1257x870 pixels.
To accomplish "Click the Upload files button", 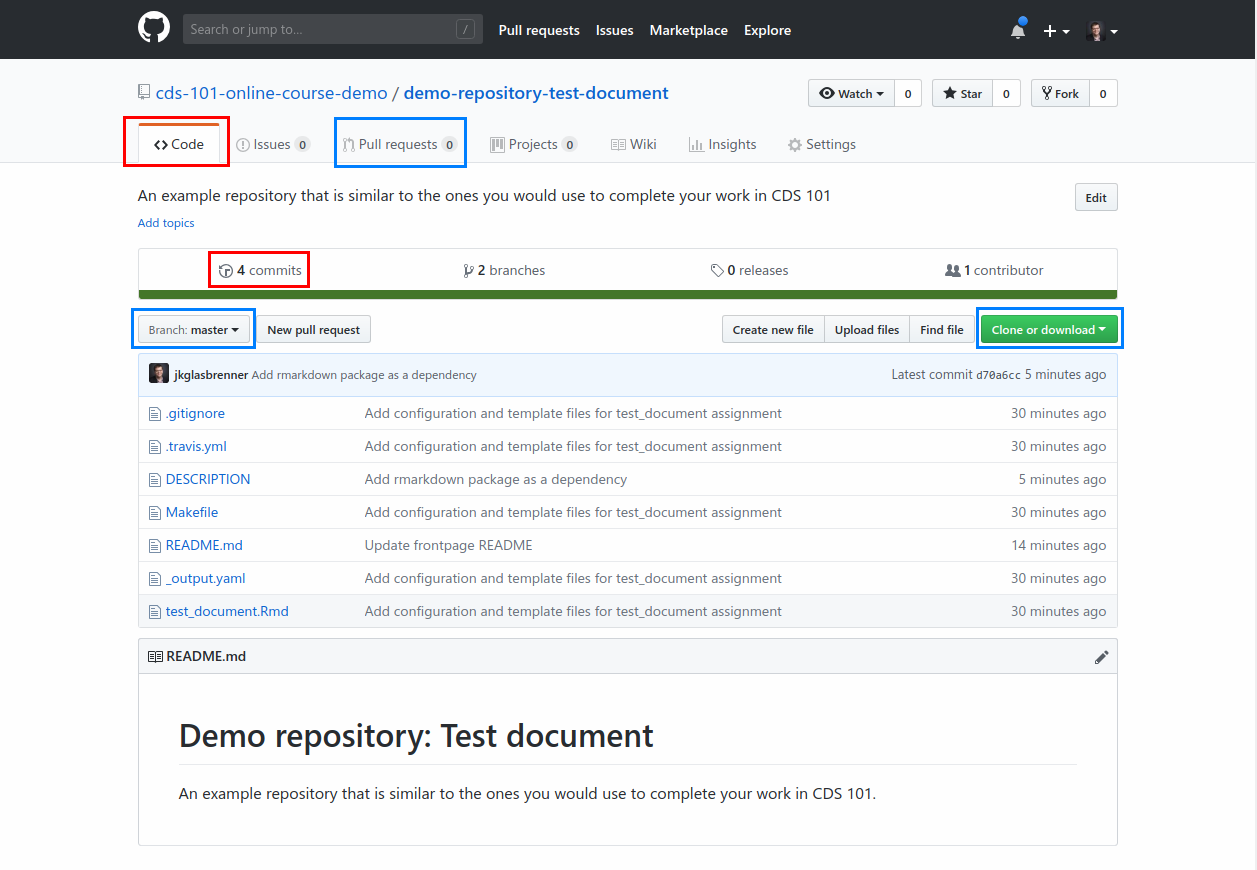I will point(867,330).
